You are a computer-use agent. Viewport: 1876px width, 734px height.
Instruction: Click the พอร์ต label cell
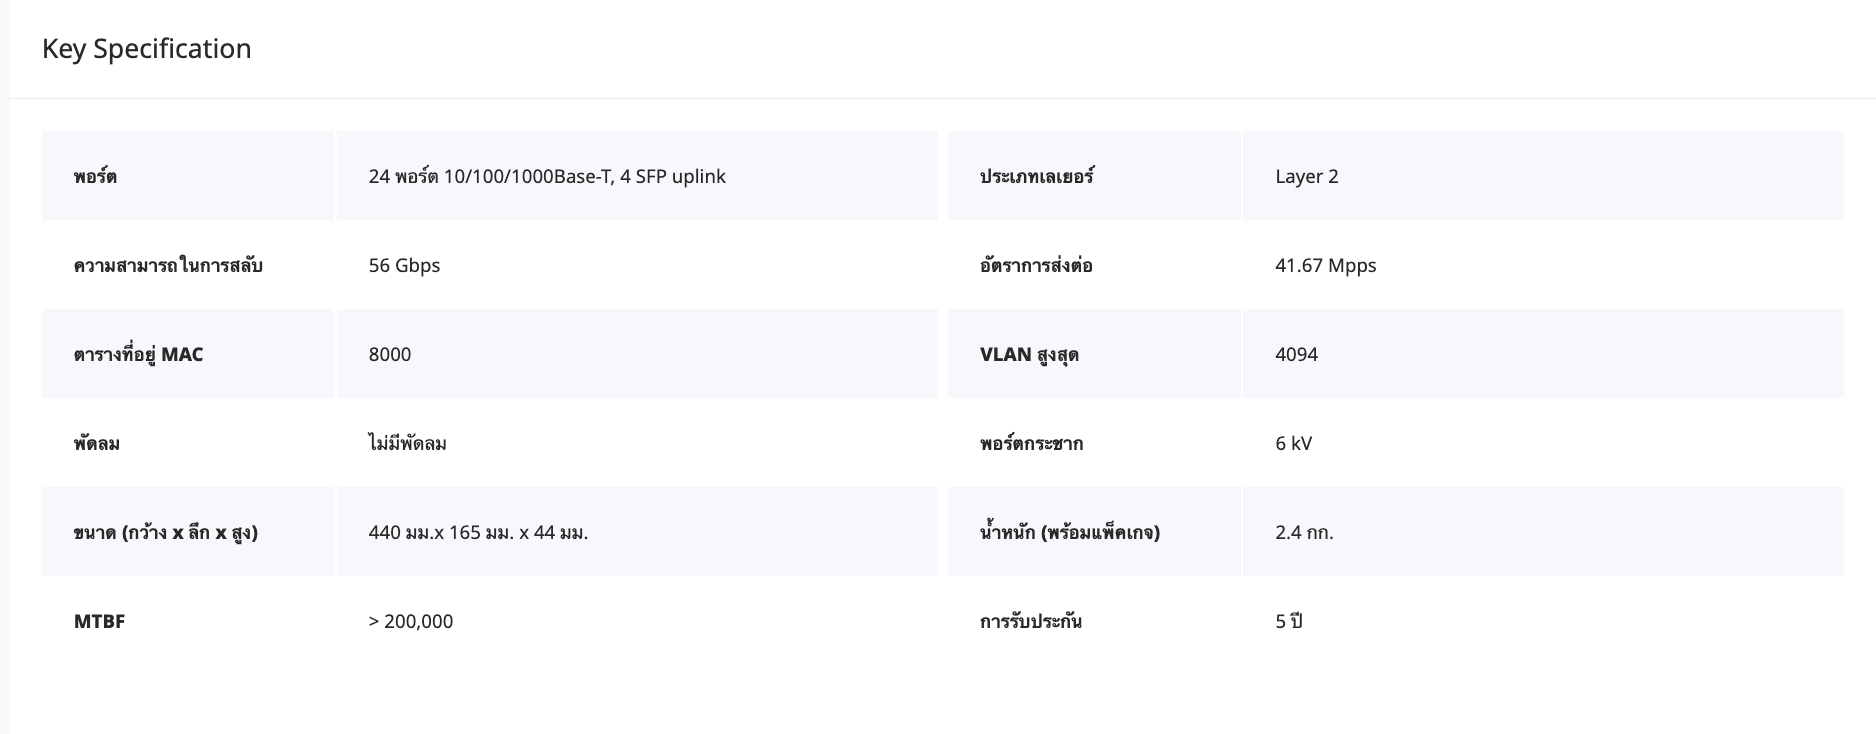point(95,176)
